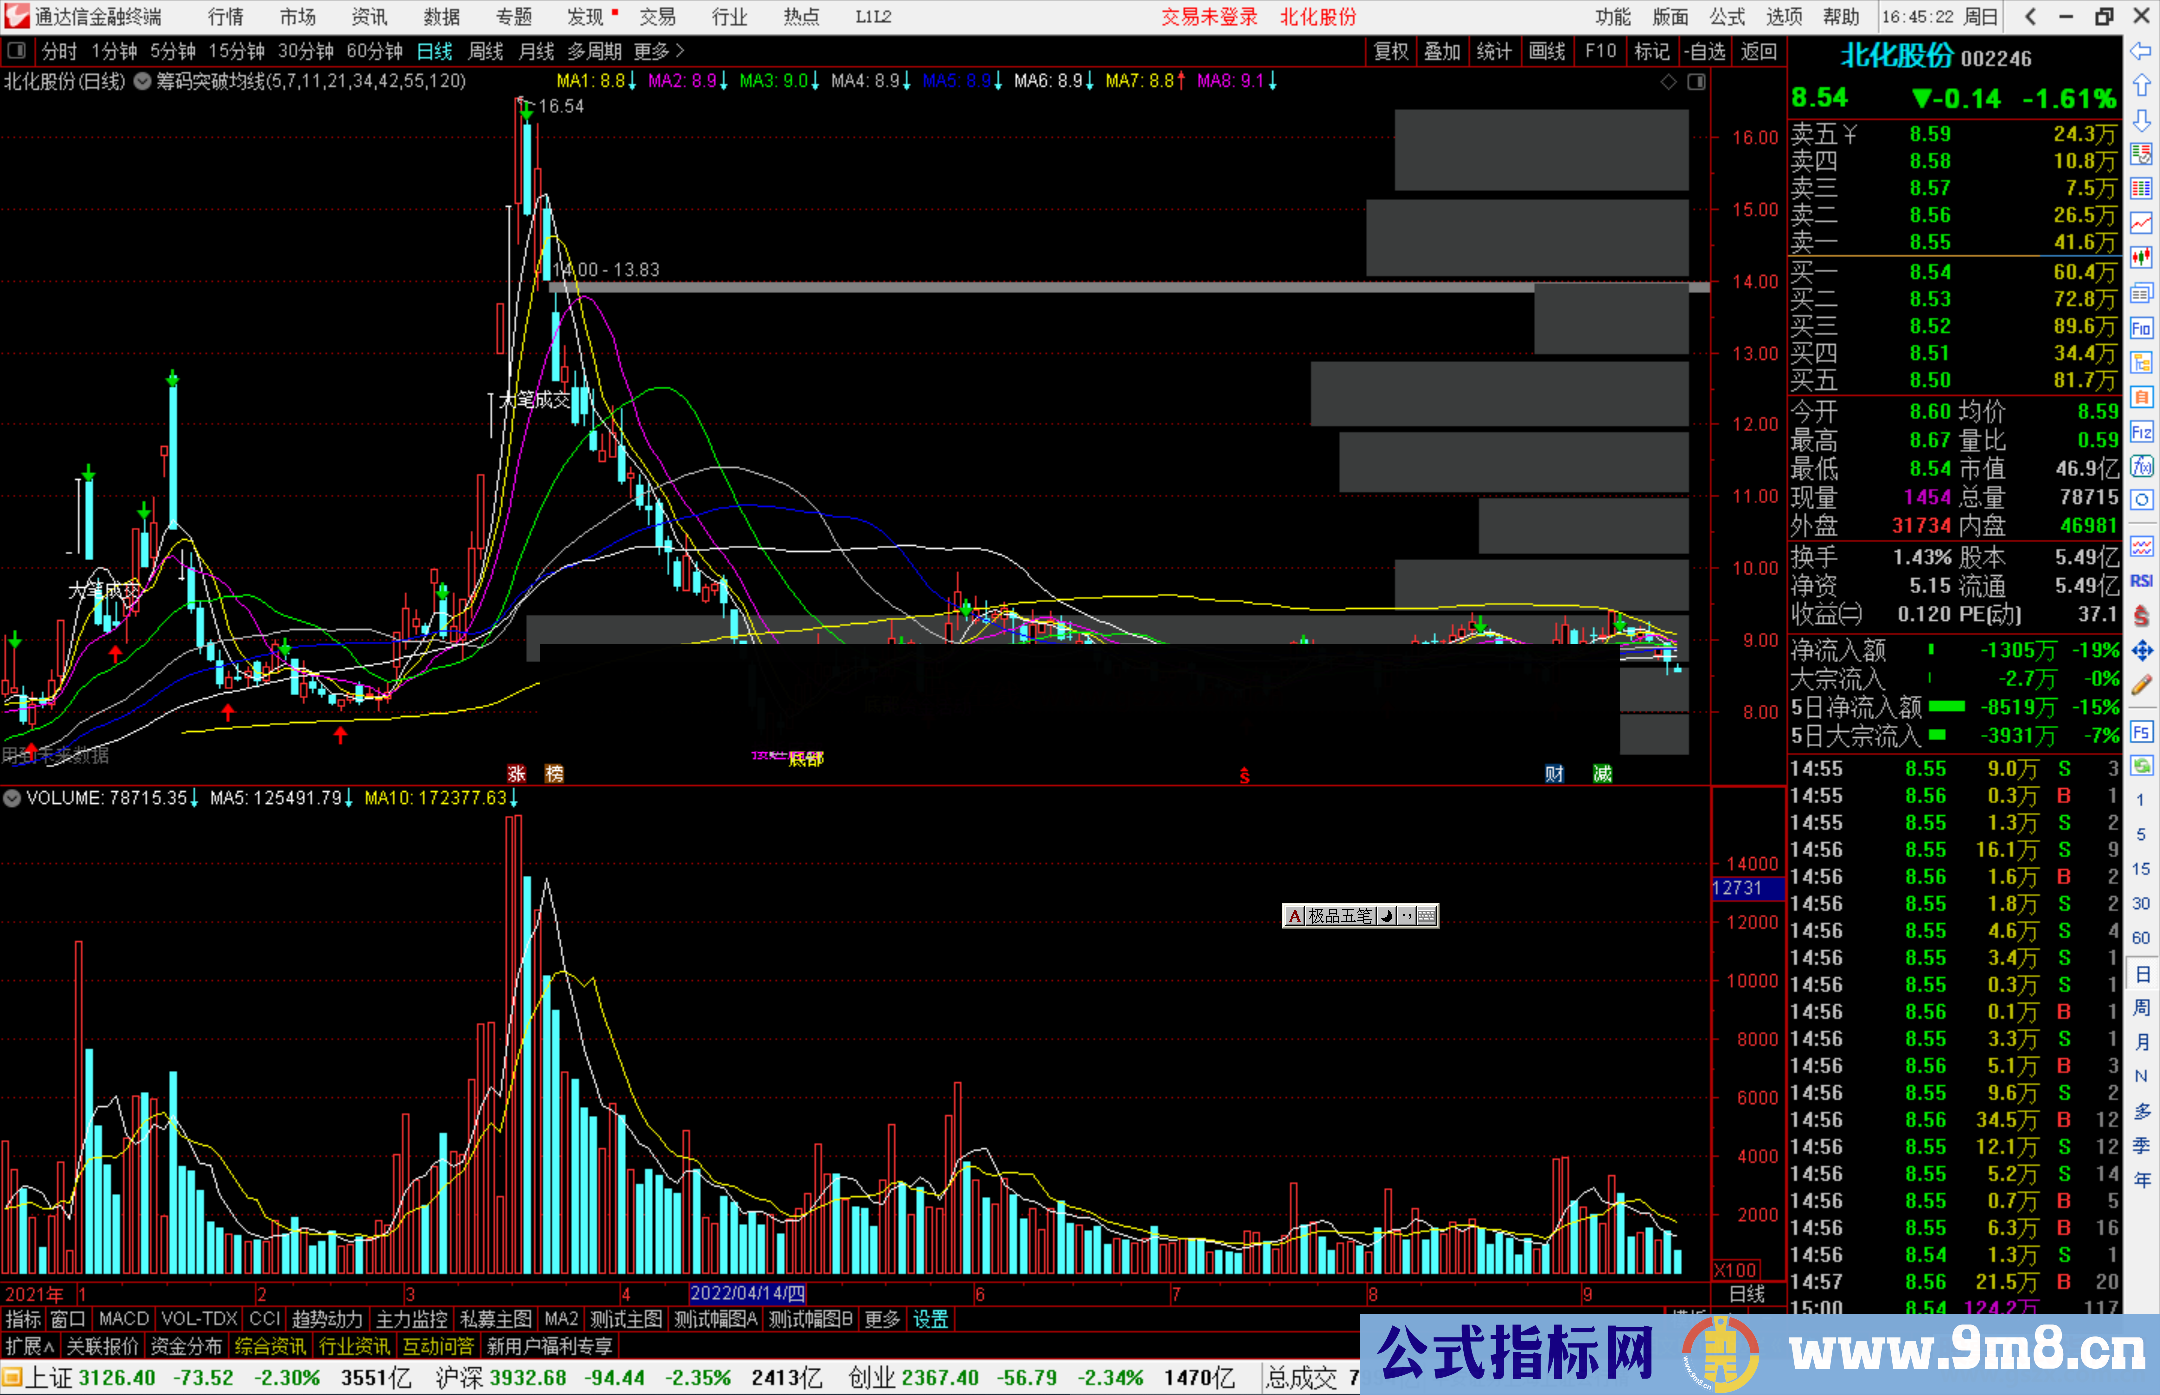Click the 2022/04/14 date marker on timeline
The width and height of the screenshot is (2160, 1395).
click(x=747, y=1294)
